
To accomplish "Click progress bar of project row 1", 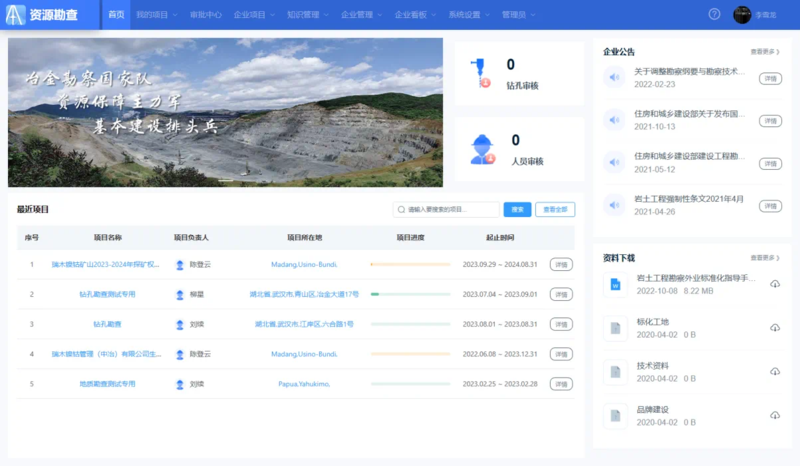I will [411, 264].
